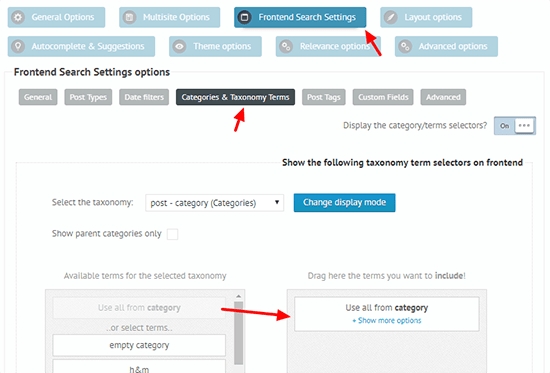550x373 pixels.
Task: Click the Frontend Search Settings window icon
Action: pyautogui.click(x=244, y=17)
